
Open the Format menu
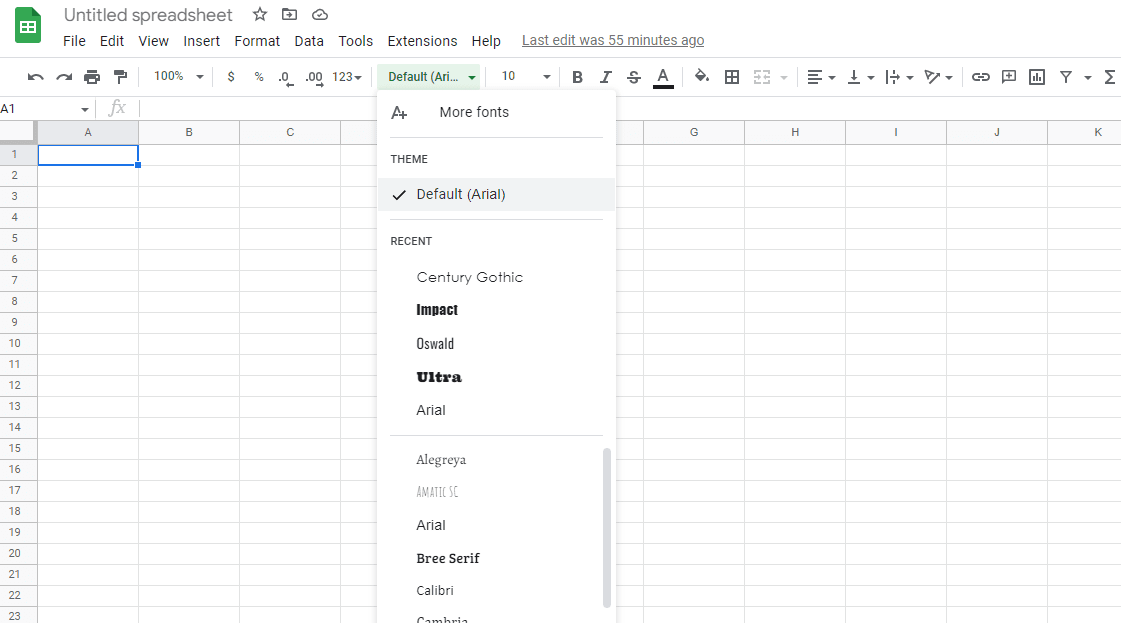pos(257,41)
